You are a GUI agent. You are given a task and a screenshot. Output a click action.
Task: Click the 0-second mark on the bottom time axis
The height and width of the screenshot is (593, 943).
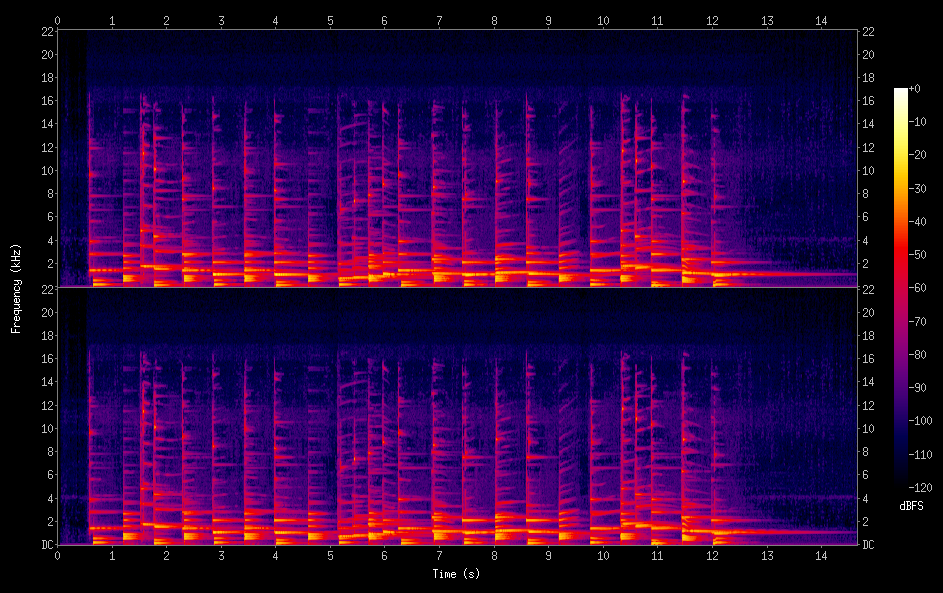58,554
